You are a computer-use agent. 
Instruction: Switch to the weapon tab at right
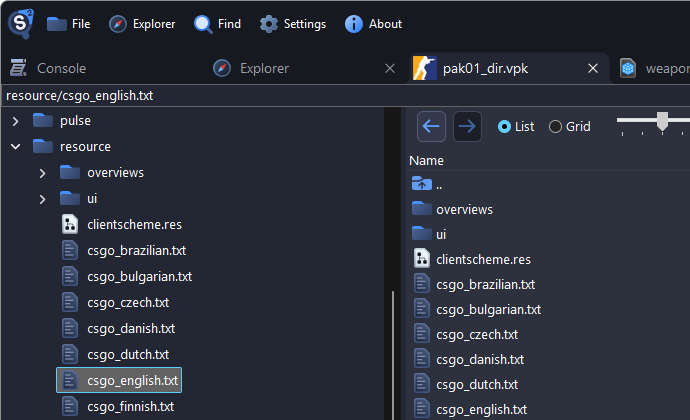[654, 68]
